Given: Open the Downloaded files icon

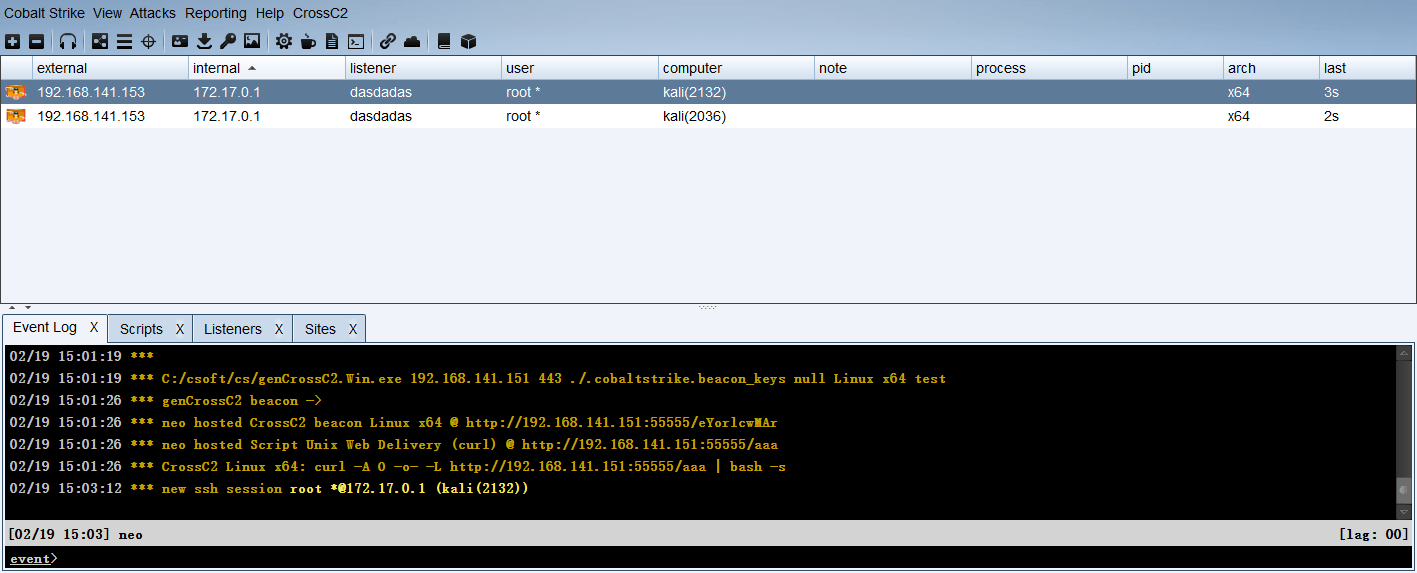Looking at the screenshot, I should click(204, 41).
